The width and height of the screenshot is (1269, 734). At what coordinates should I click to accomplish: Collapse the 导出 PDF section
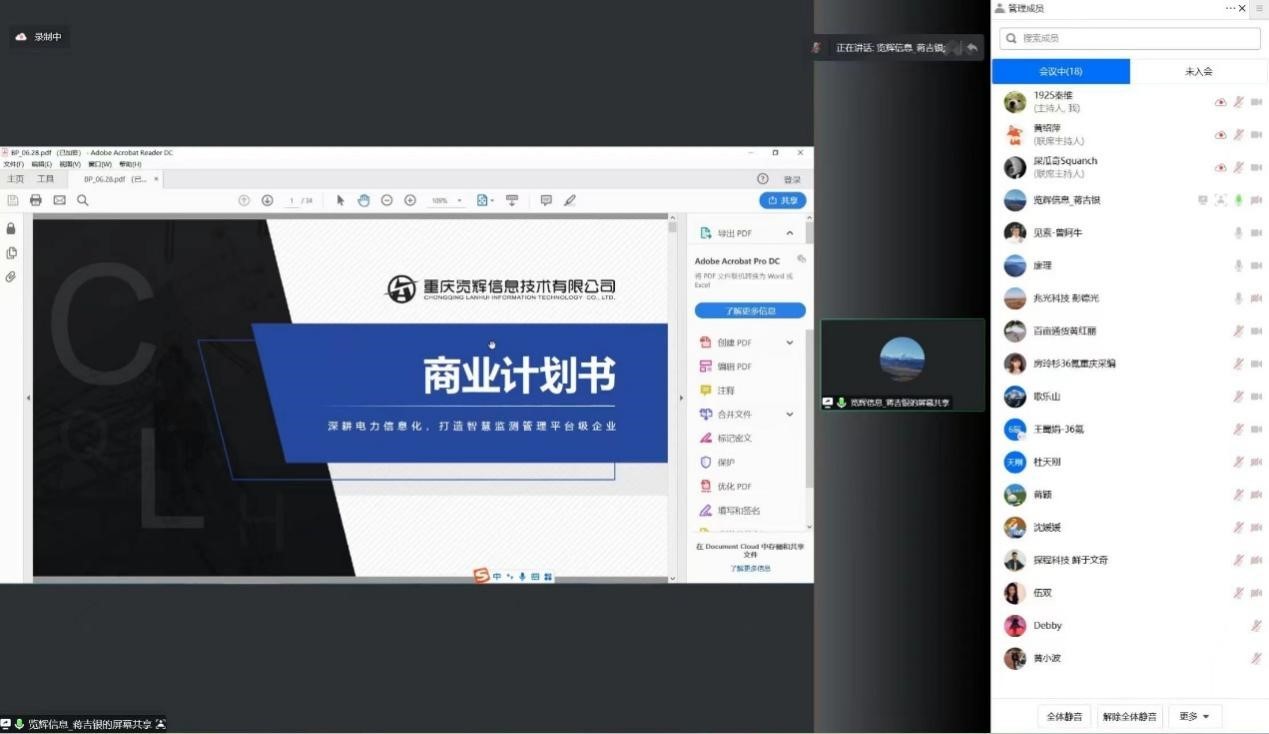[x=789, y=233]
